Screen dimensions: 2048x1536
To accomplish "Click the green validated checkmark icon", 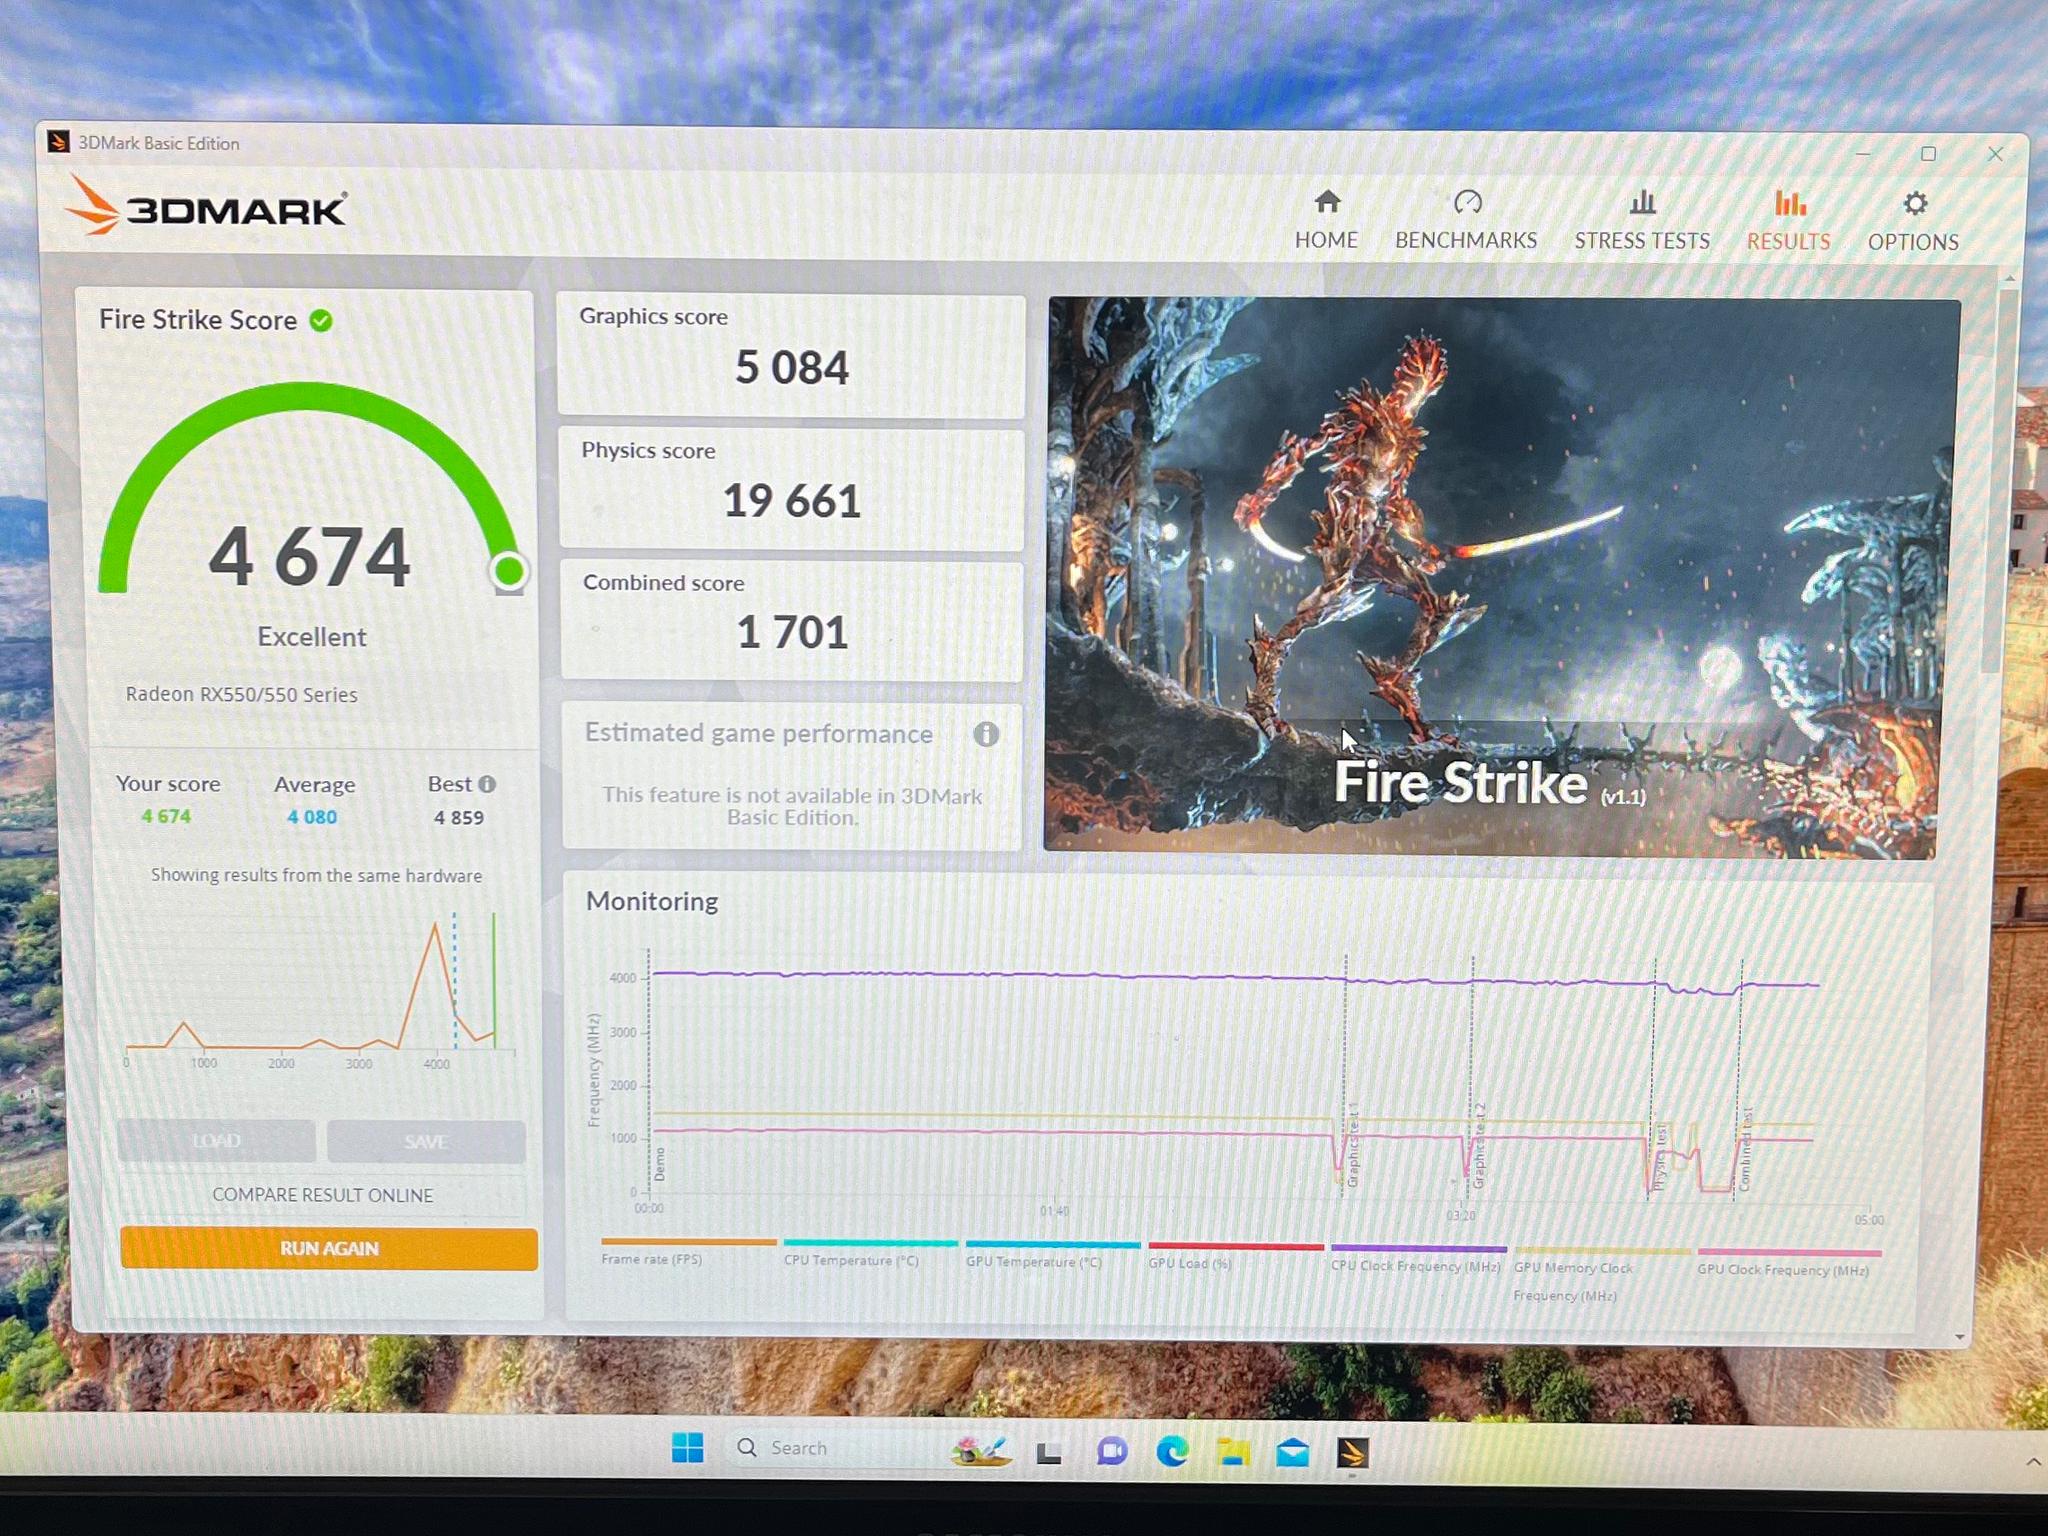I will (x=321, y=320).
